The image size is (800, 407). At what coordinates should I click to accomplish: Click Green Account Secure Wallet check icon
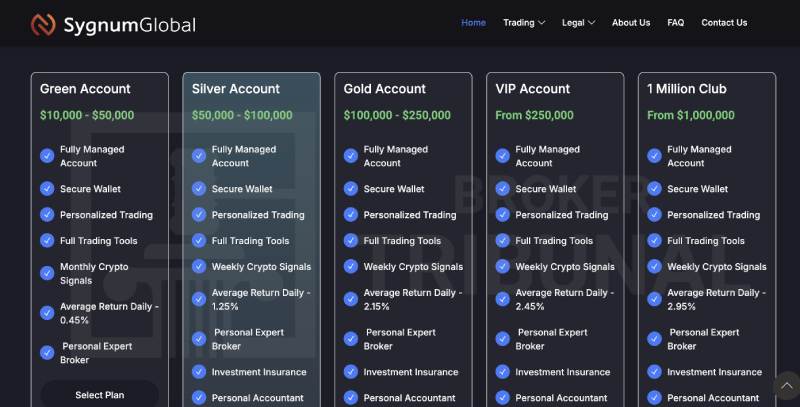[47, 189]
